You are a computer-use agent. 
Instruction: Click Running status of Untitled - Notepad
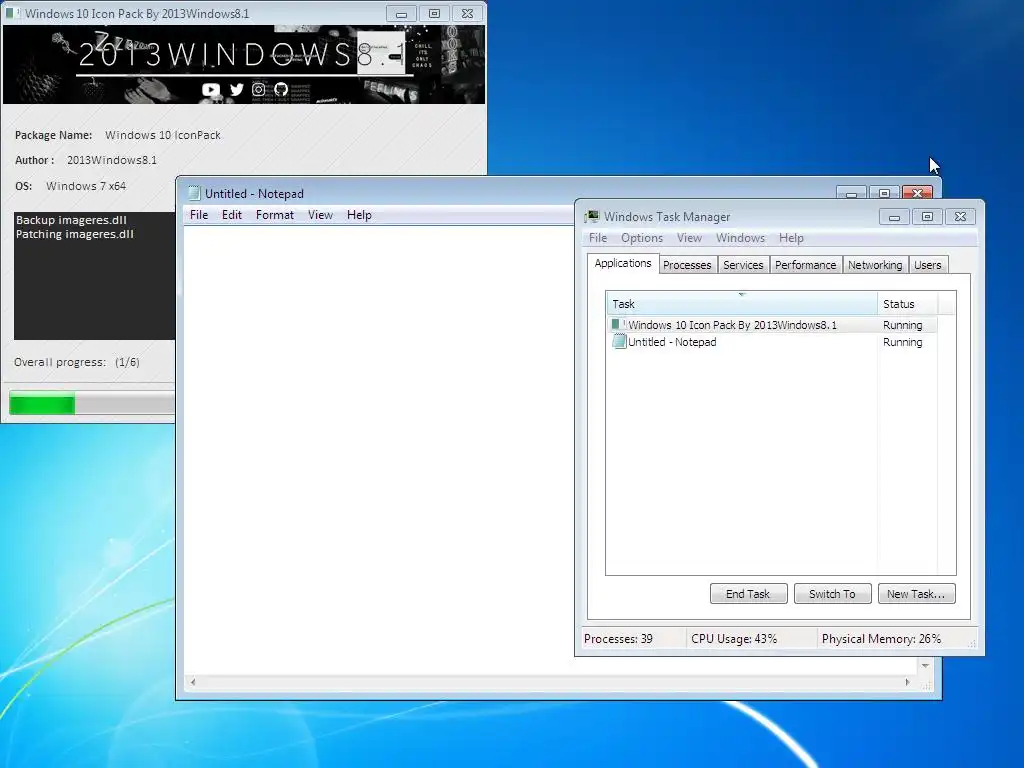pyautogui.click(x=902, y=342)
